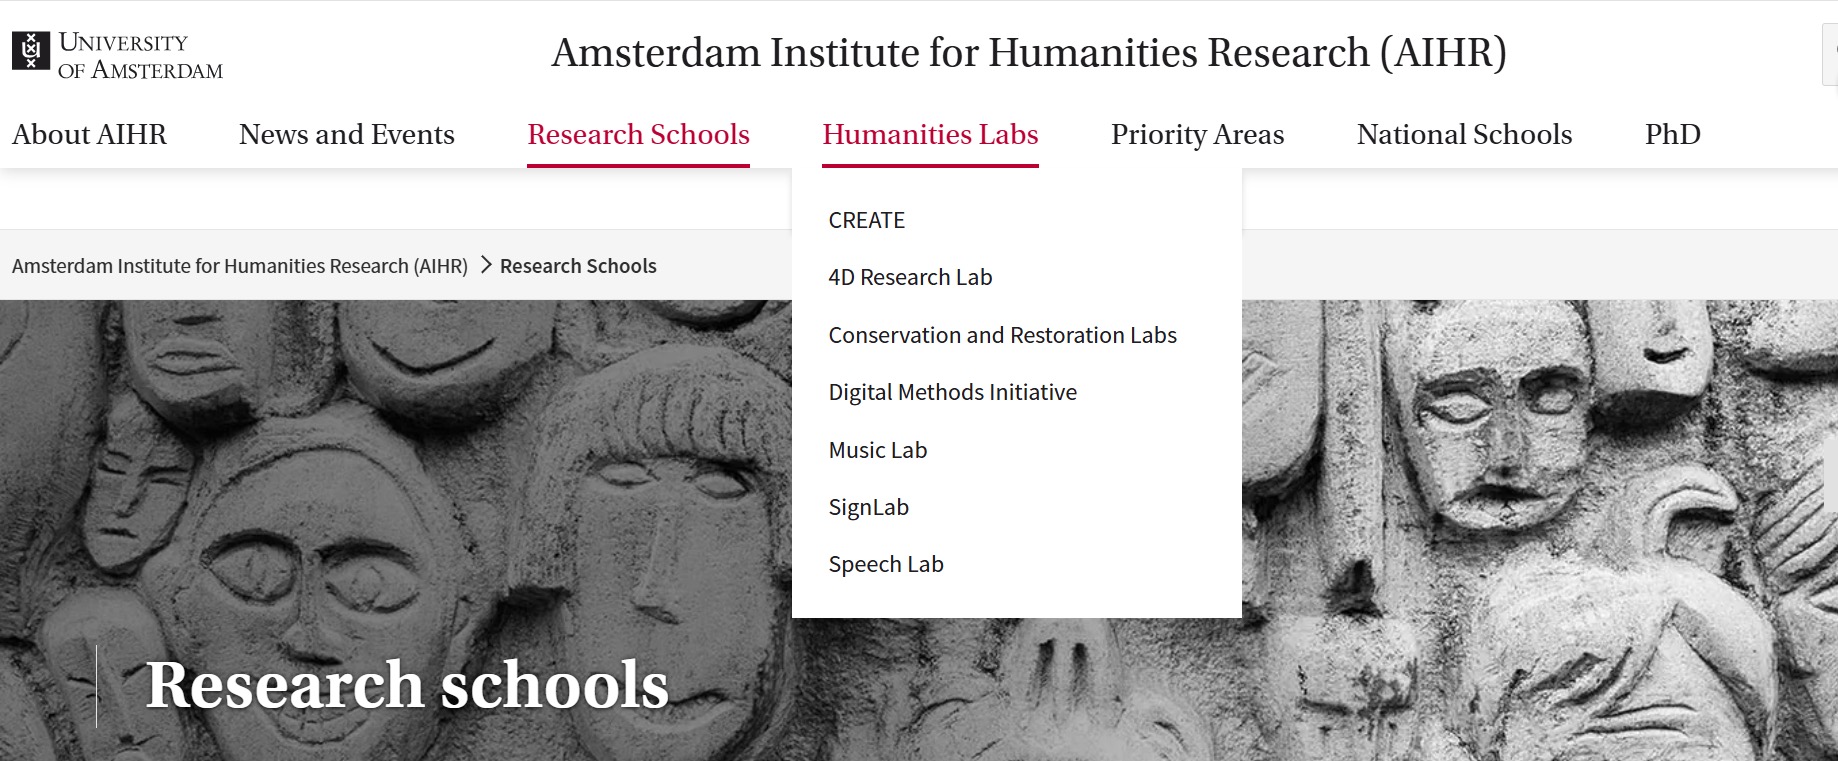Open the About AIHR menu
The image size is (1838, 761).
89,135
